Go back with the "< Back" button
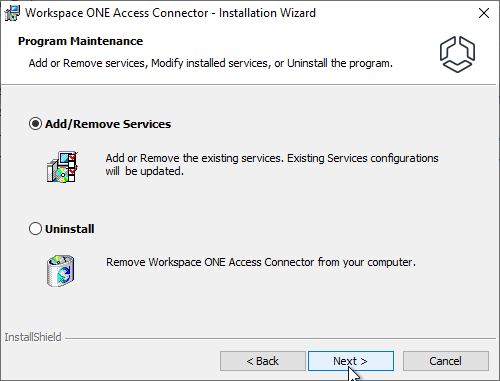 click(x=263, y=361)
